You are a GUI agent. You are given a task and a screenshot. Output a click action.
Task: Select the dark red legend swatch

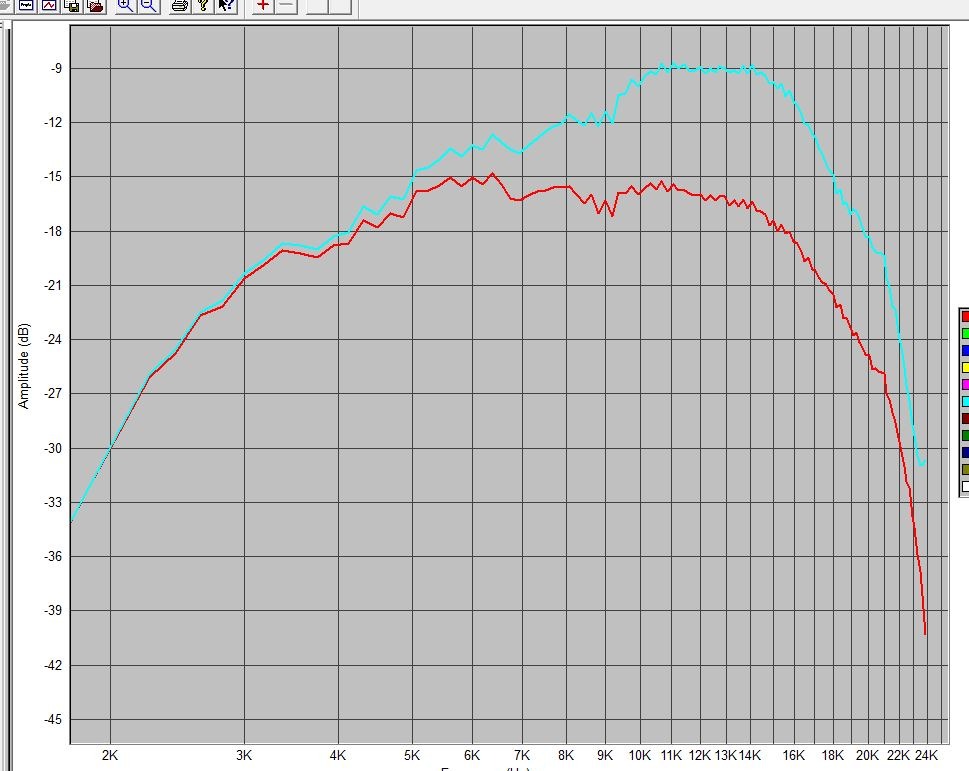[x=965, y=418]
